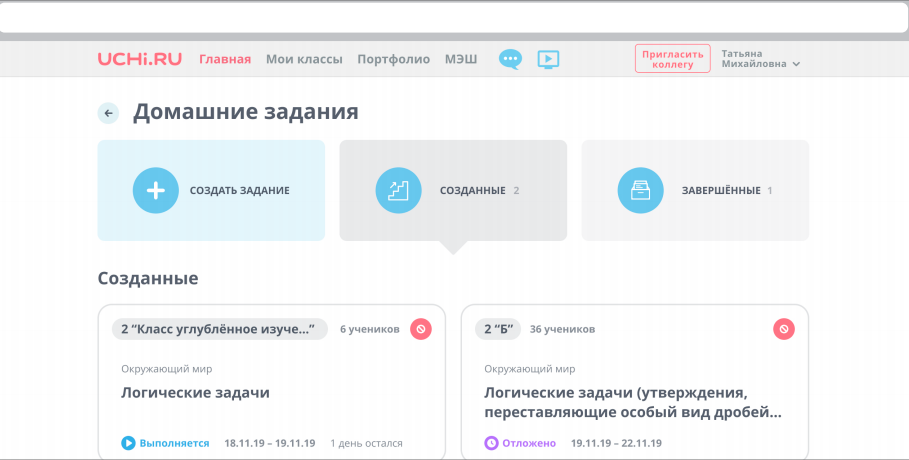Click the archive box icon for Завершённые
The width and height of the screenshot is (909, 460).
(x=640, y=190)
